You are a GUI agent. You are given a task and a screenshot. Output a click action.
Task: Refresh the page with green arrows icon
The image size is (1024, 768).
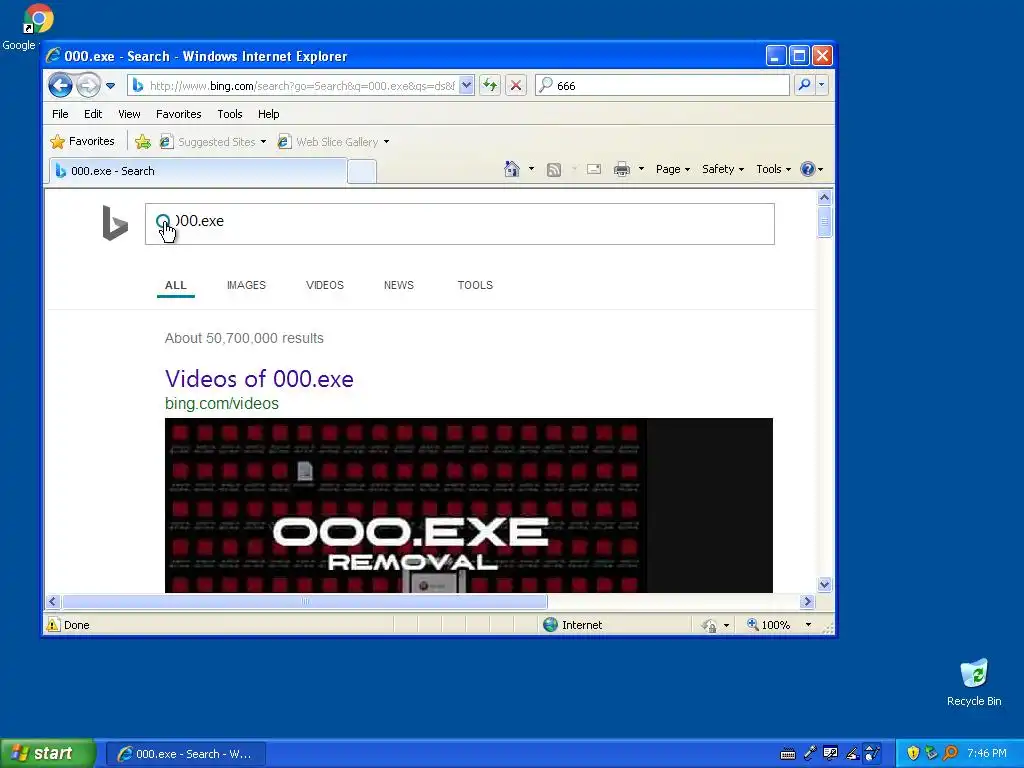coord(490,85)
